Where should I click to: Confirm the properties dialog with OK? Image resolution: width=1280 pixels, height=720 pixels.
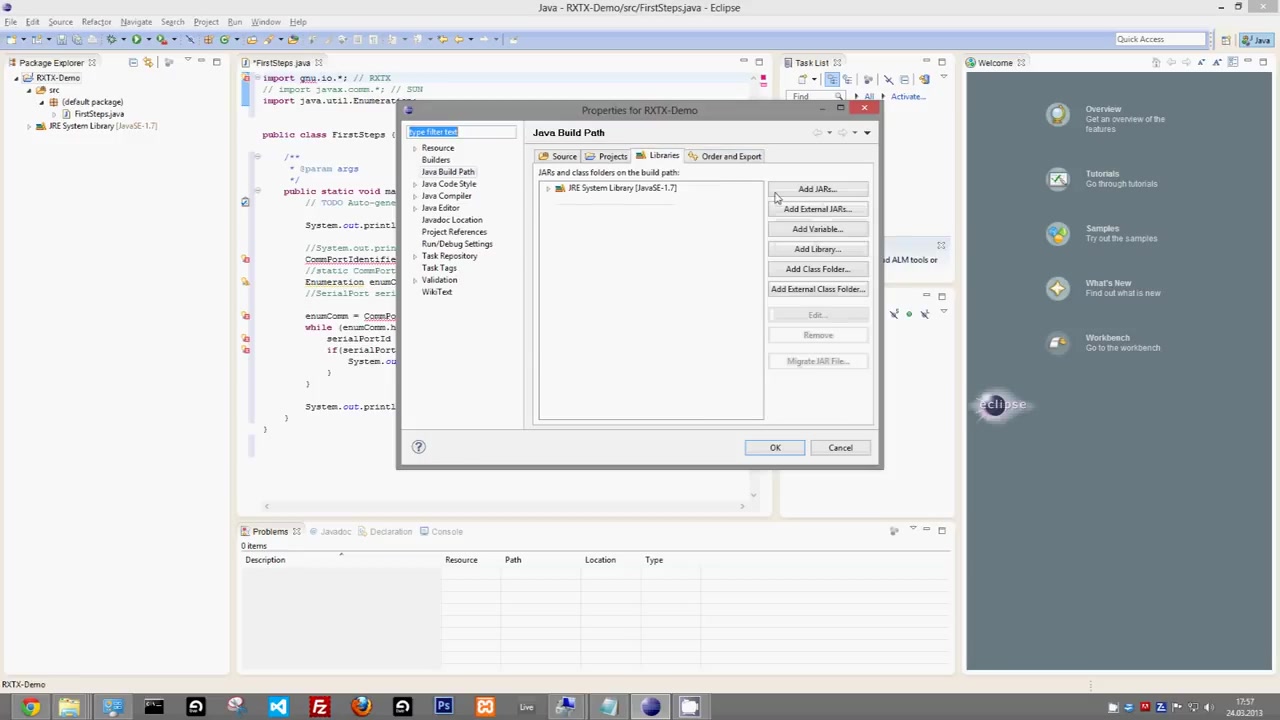pos(775,447)
